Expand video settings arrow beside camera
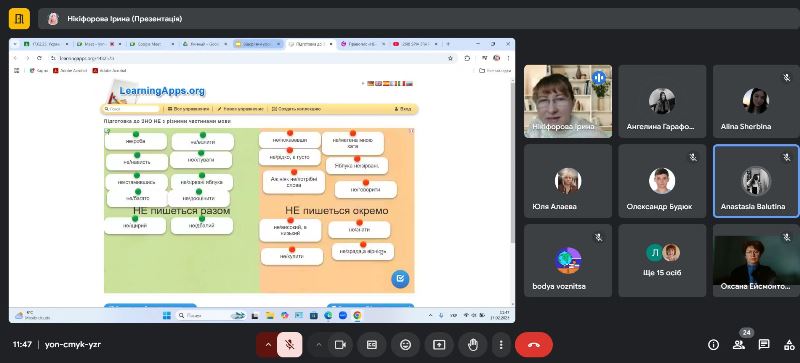The height and width of the screenshot is (363, 800). click(318, 345)
